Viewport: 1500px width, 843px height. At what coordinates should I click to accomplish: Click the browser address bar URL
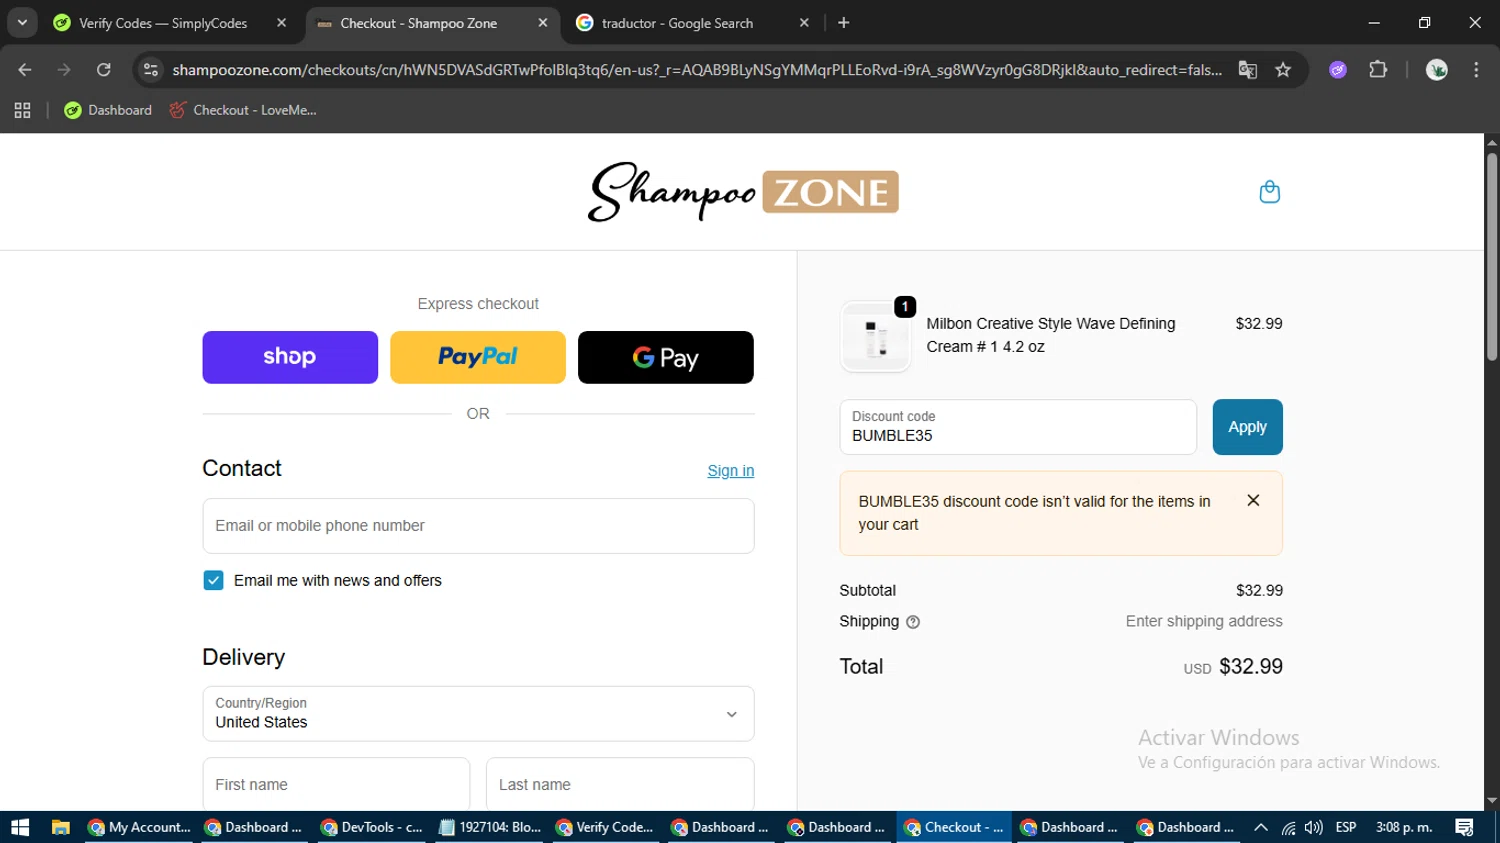(697, 70)
